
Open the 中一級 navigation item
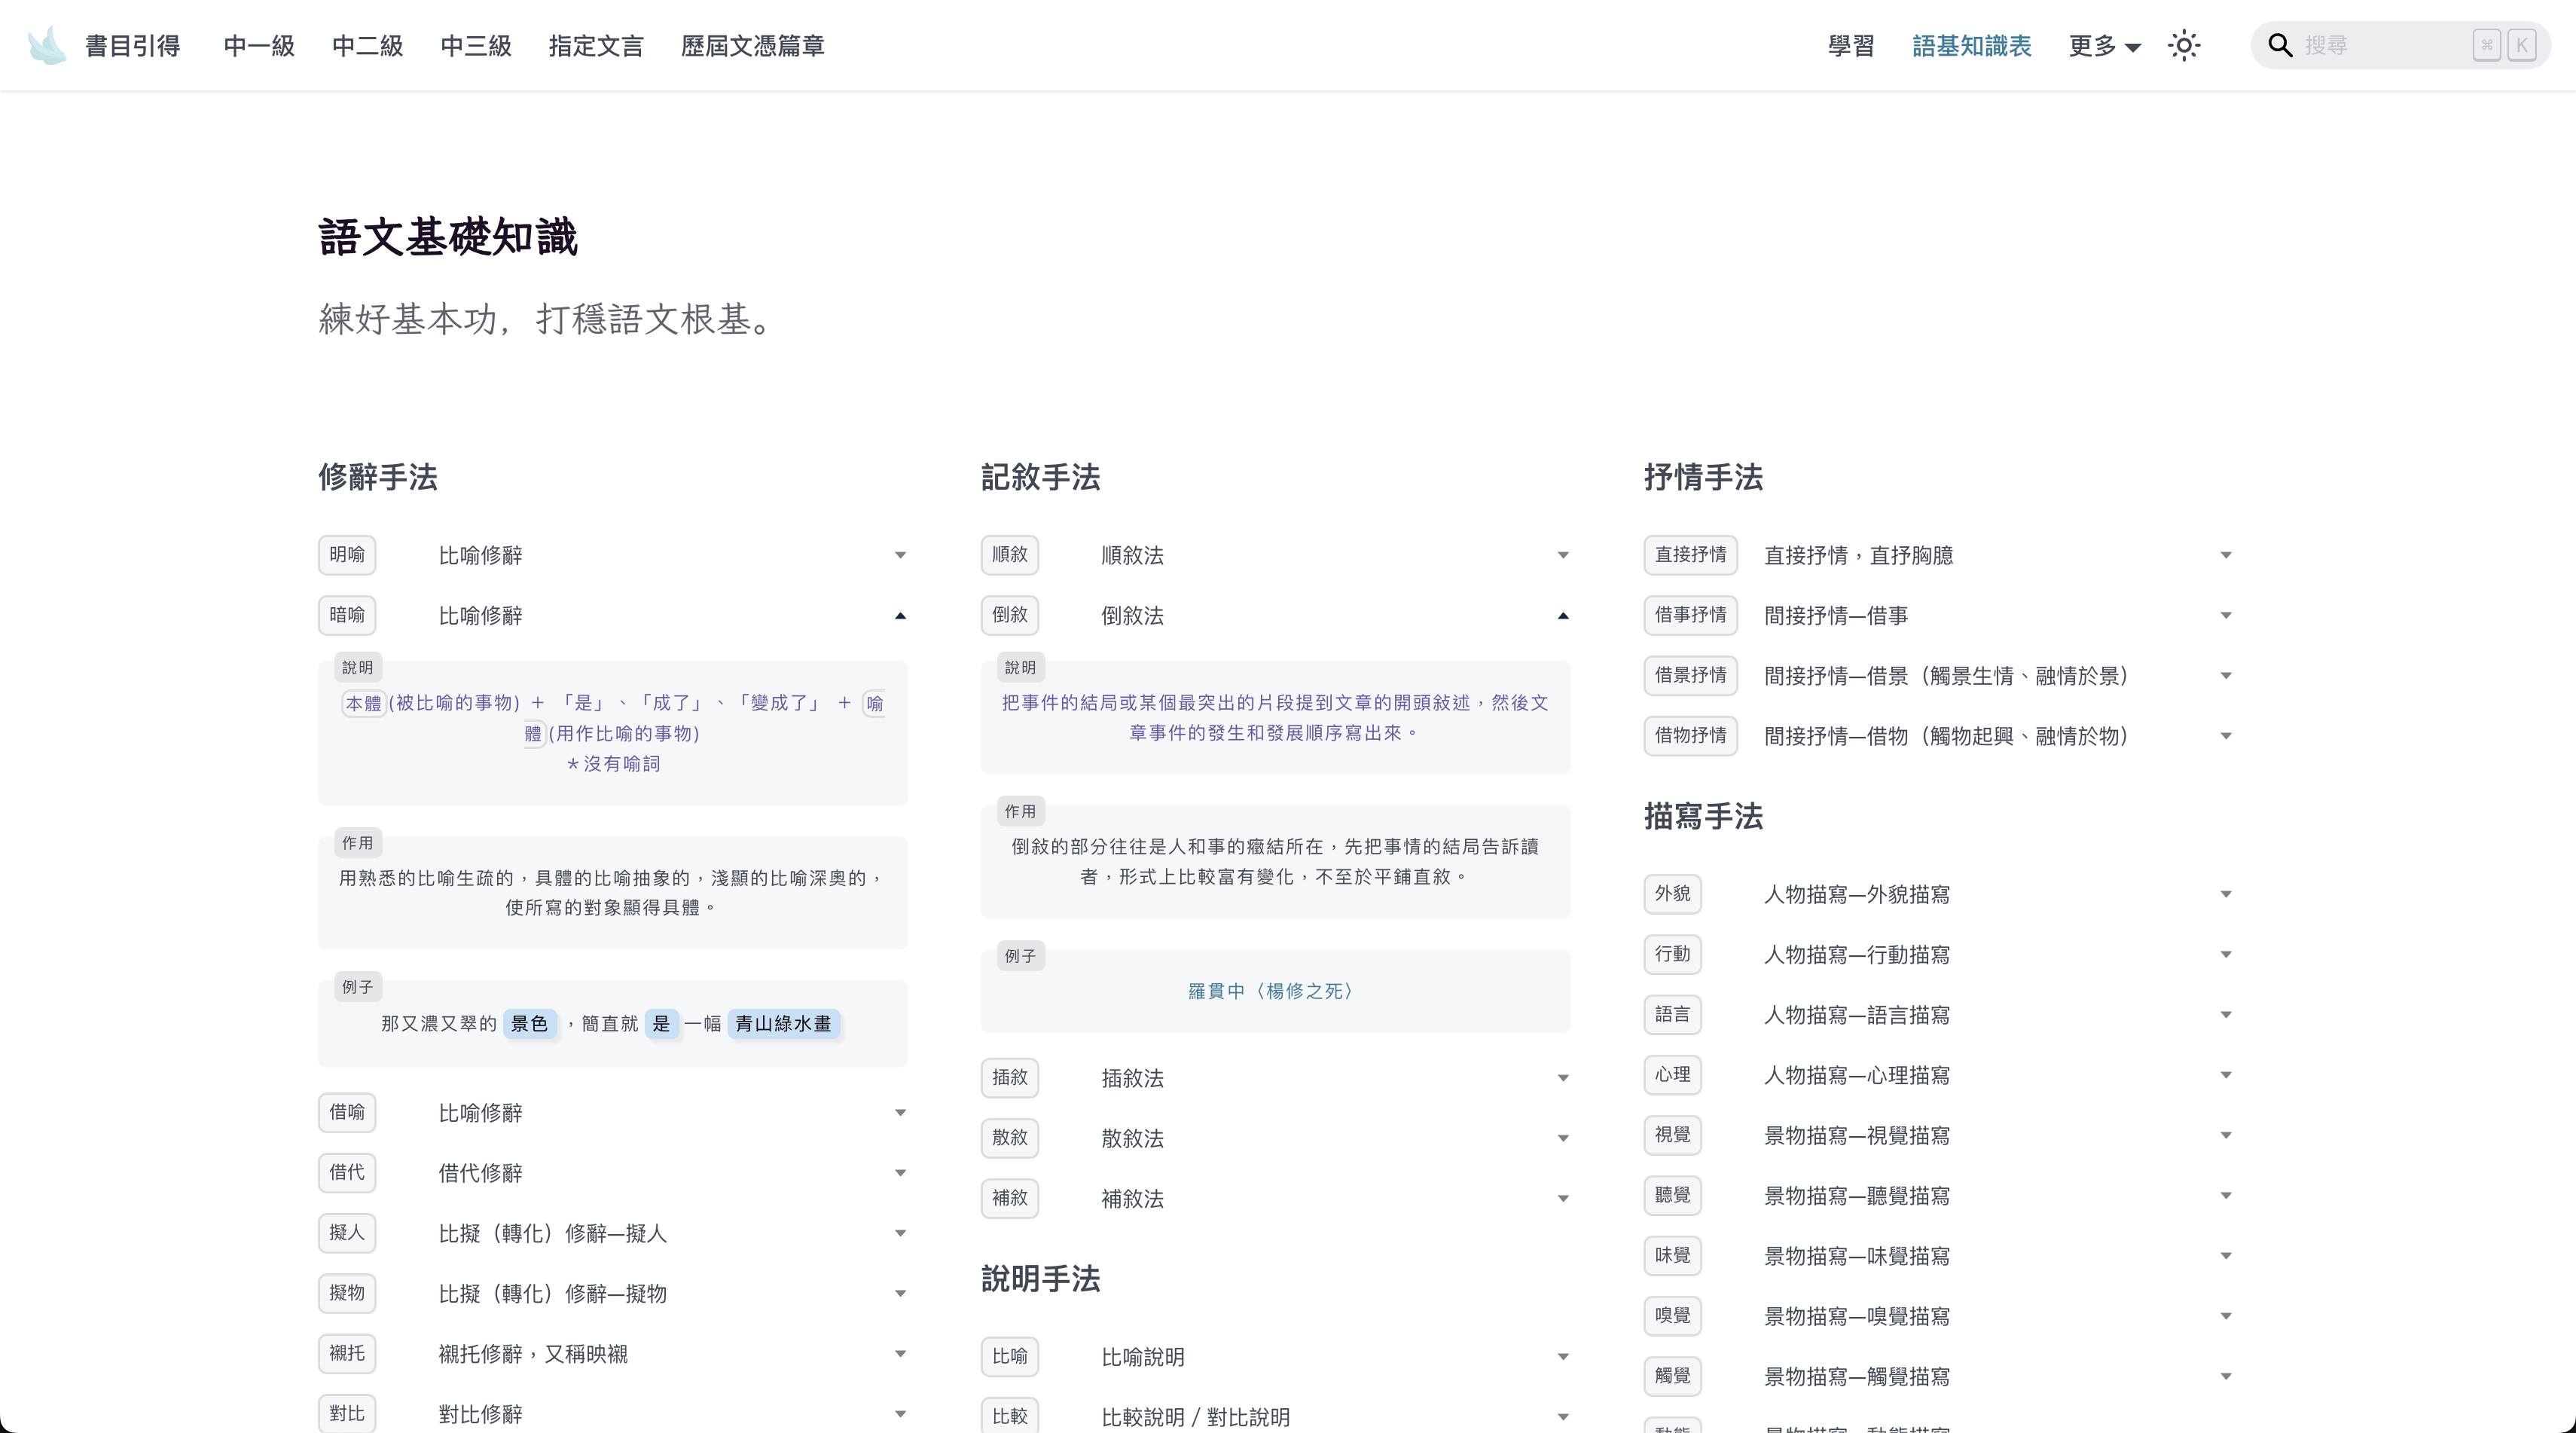point(259,46)
